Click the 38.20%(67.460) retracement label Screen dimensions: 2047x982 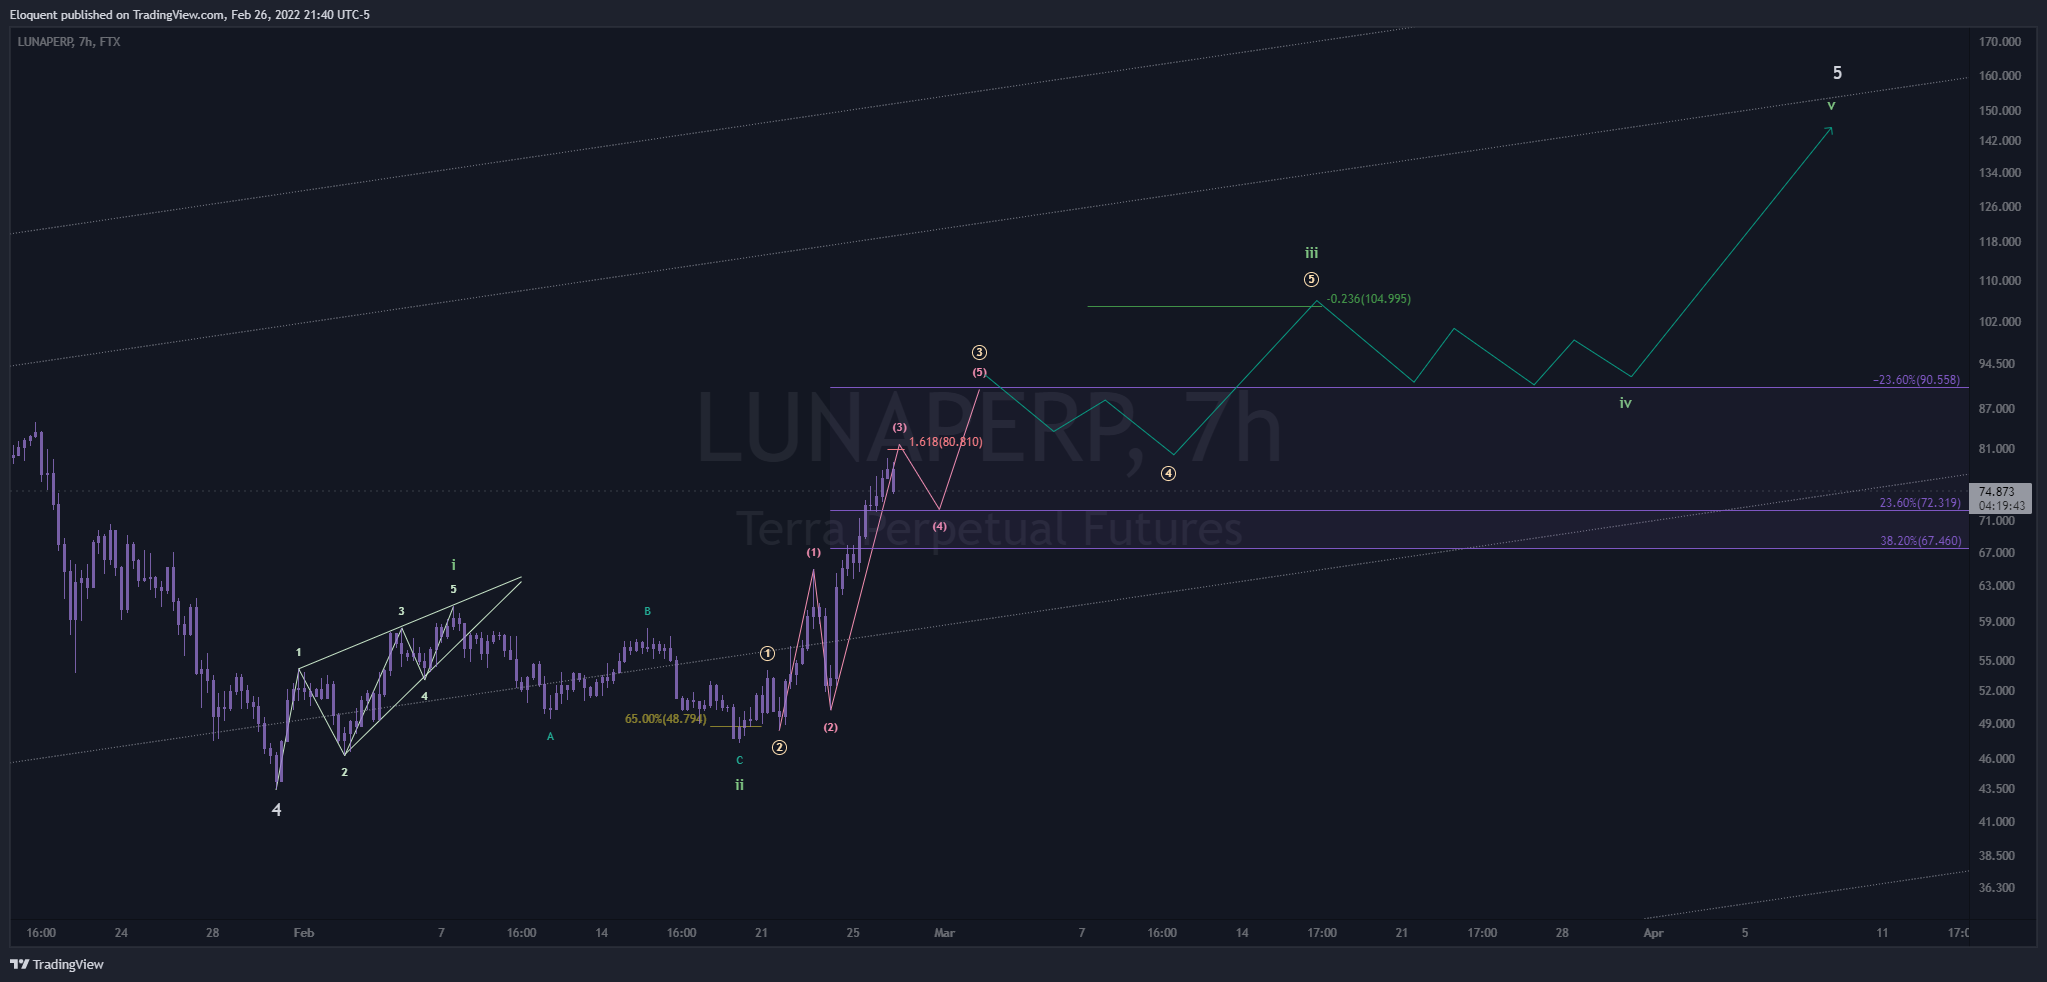click(1920, 541)
